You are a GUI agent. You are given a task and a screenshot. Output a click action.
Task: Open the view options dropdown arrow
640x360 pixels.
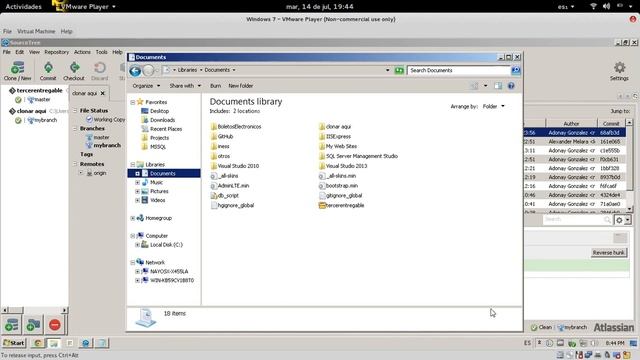pyautogui.click(x=485, y=86)
